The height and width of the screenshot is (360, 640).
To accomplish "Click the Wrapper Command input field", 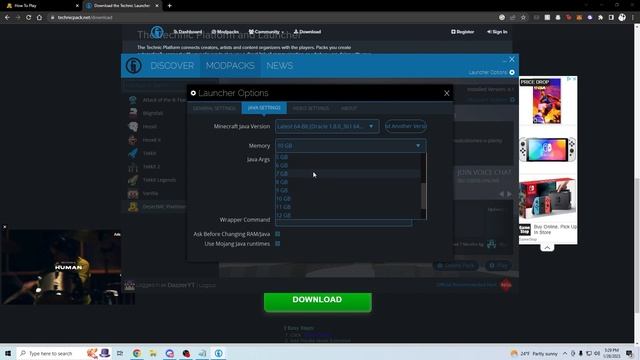I will (344, 222).
